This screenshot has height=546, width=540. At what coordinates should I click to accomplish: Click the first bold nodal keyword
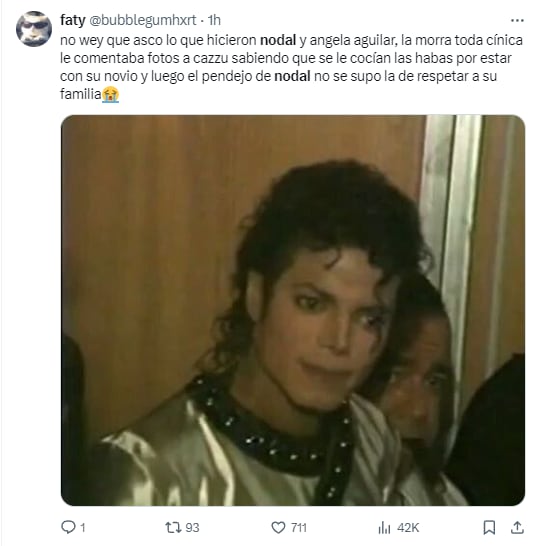278,40
